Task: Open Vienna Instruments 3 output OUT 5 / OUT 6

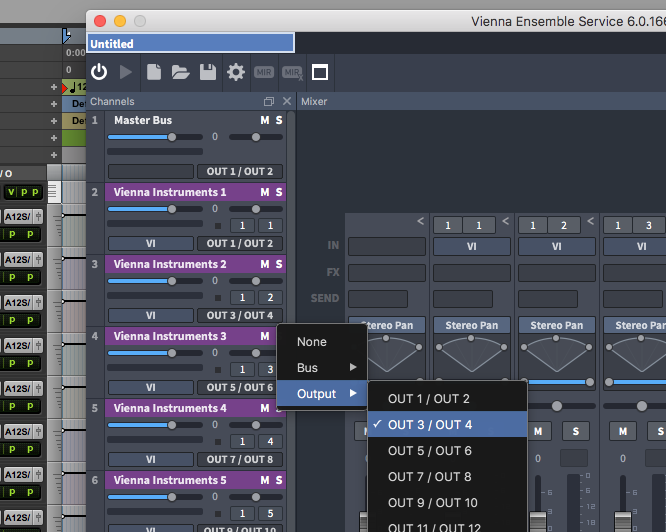Action: (x=237, y=388)
